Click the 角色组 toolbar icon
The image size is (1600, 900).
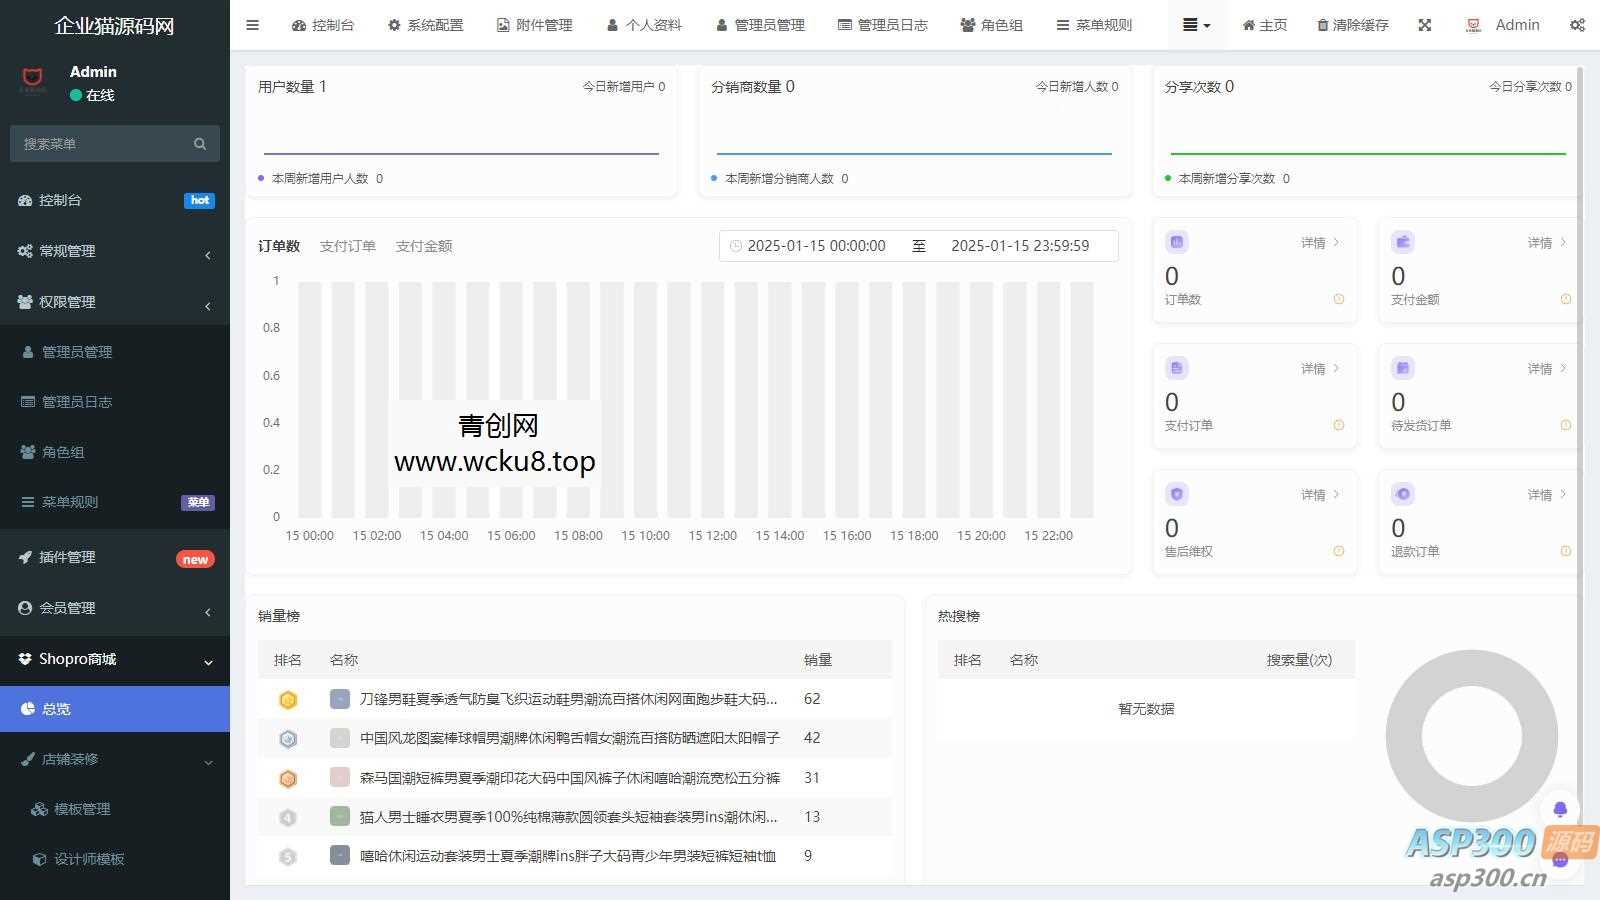click(x=991, y=25)
